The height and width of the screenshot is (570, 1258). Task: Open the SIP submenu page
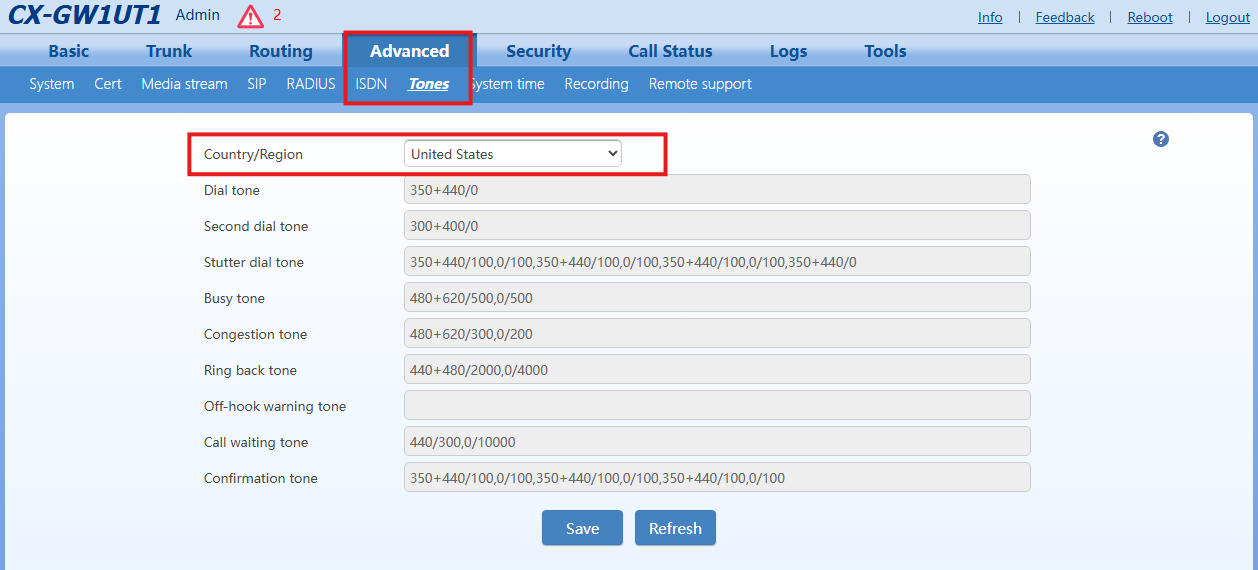[257, 84]
